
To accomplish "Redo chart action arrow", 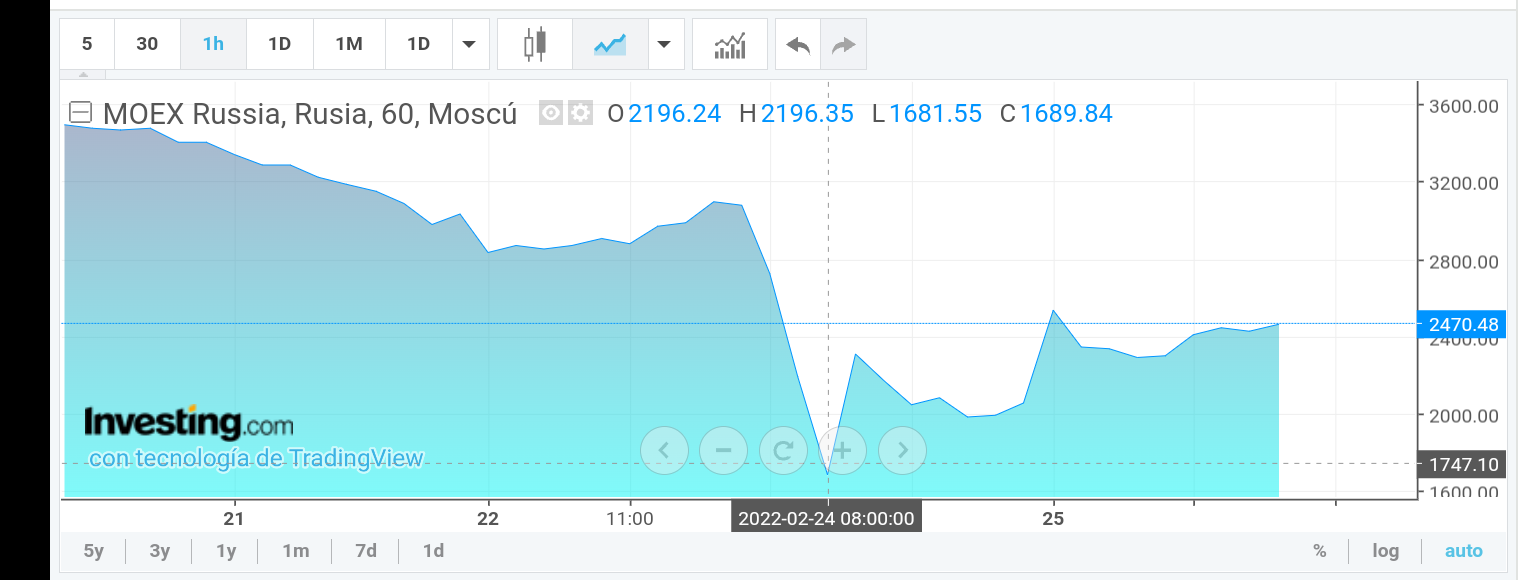I will pos(844,44).
